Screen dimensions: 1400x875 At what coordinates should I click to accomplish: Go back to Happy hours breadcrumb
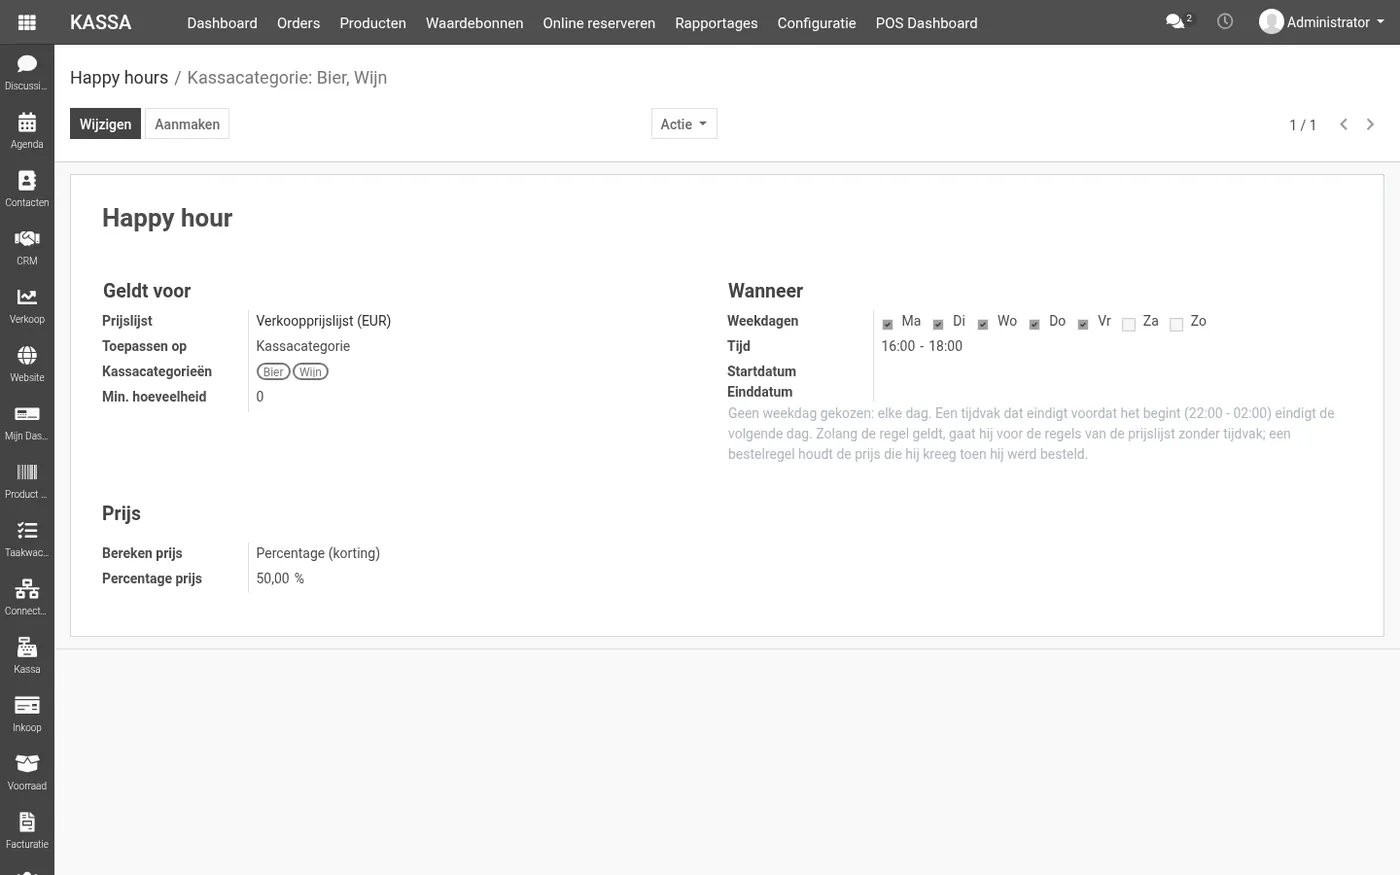pos(119,78)
